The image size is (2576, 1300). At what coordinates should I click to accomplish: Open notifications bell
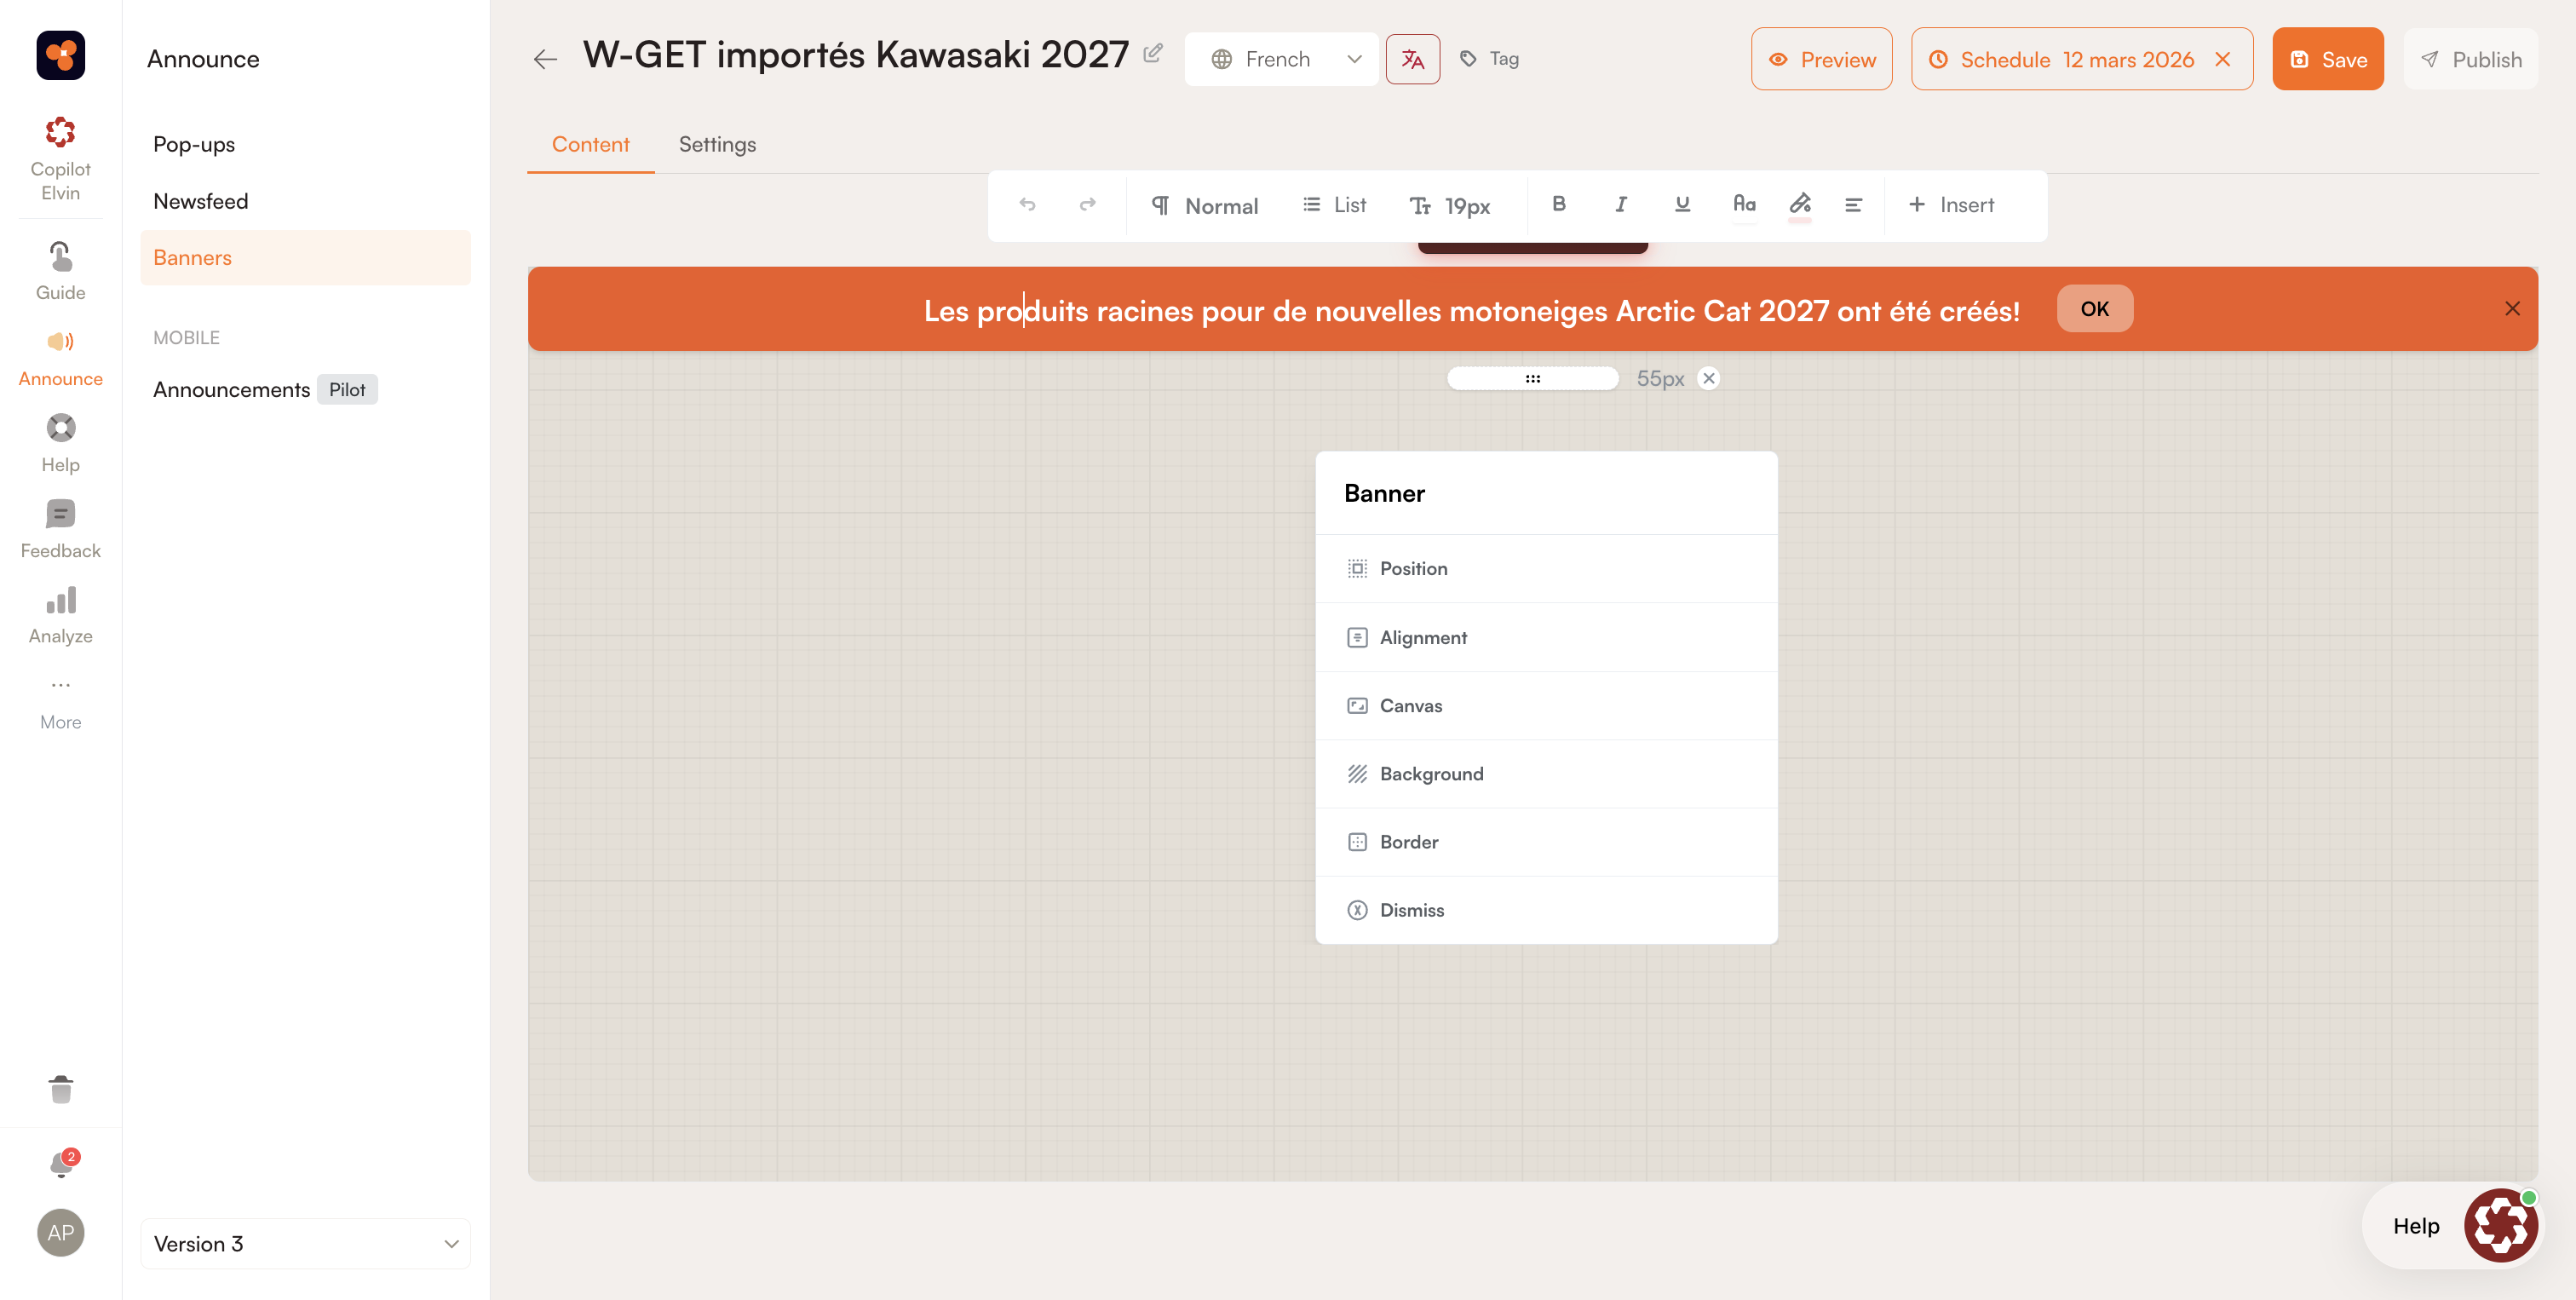61,1163
